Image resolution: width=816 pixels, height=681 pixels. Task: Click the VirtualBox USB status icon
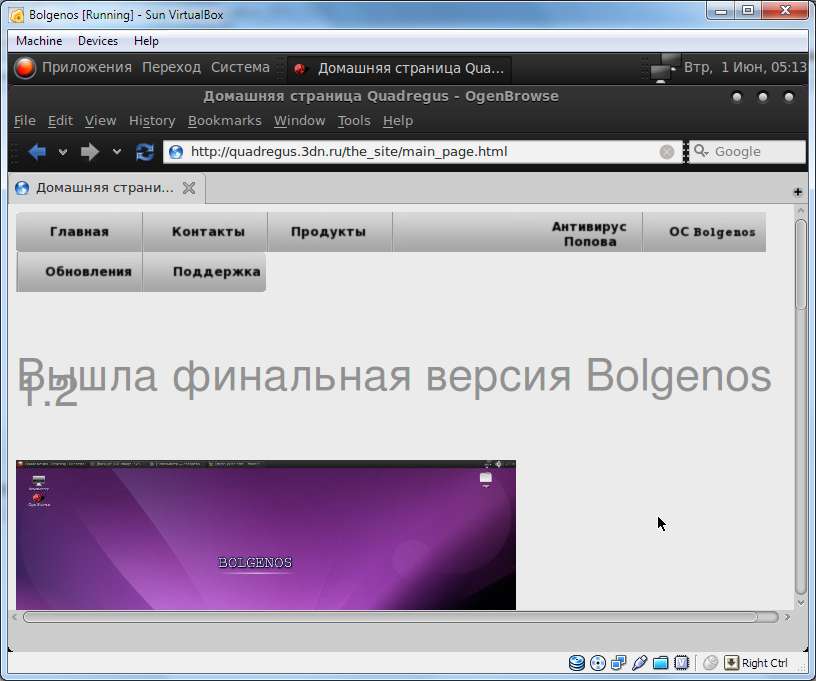point(640,663)
